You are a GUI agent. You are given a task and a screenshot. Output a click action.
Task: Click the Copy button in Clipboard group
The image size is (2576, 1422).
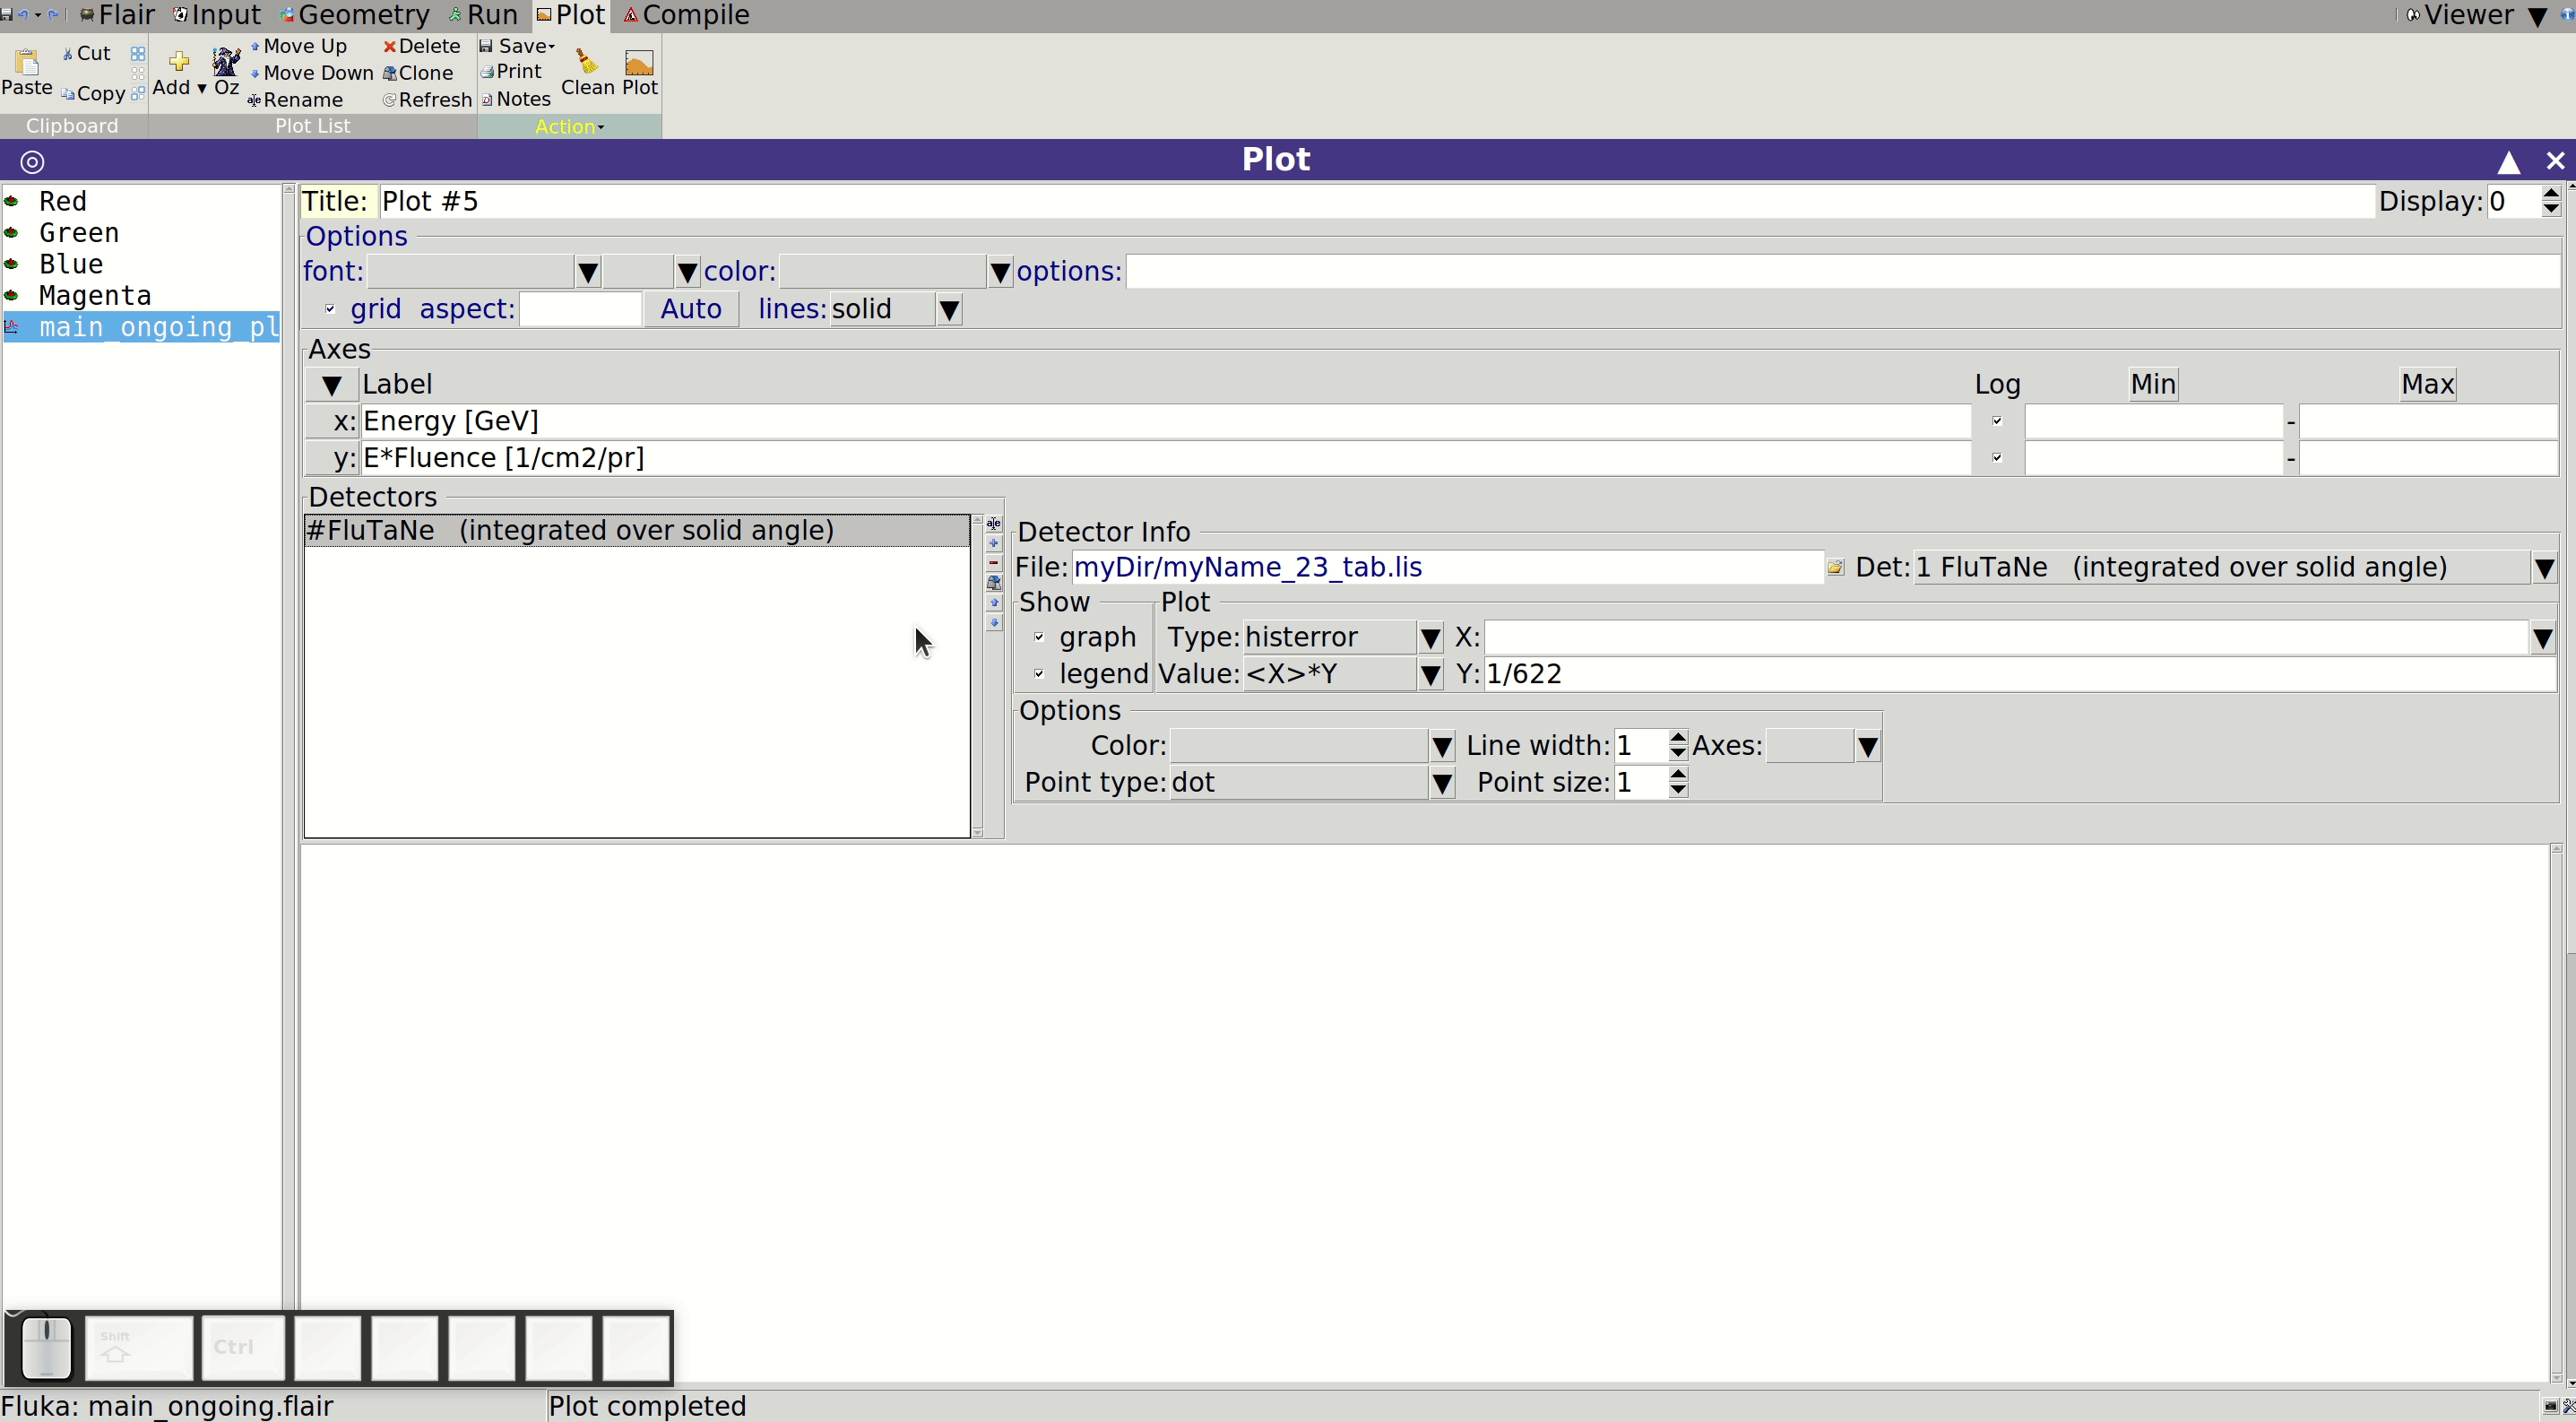coord(93,93)
